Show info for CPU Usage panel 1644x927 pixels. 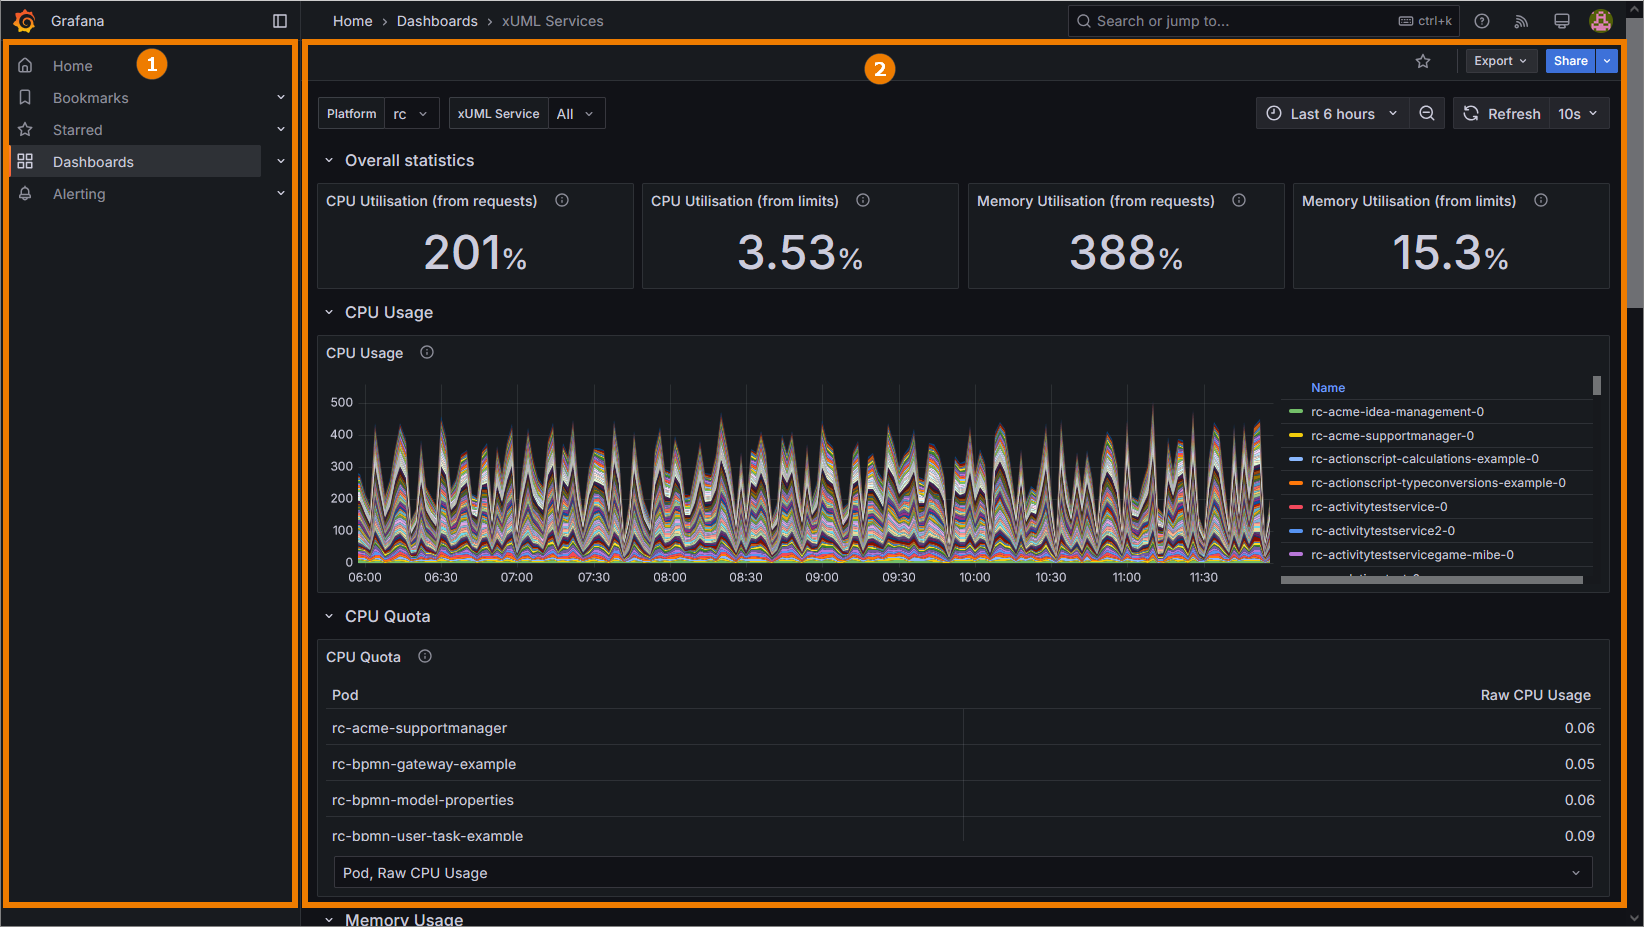(x=427, y=352)
